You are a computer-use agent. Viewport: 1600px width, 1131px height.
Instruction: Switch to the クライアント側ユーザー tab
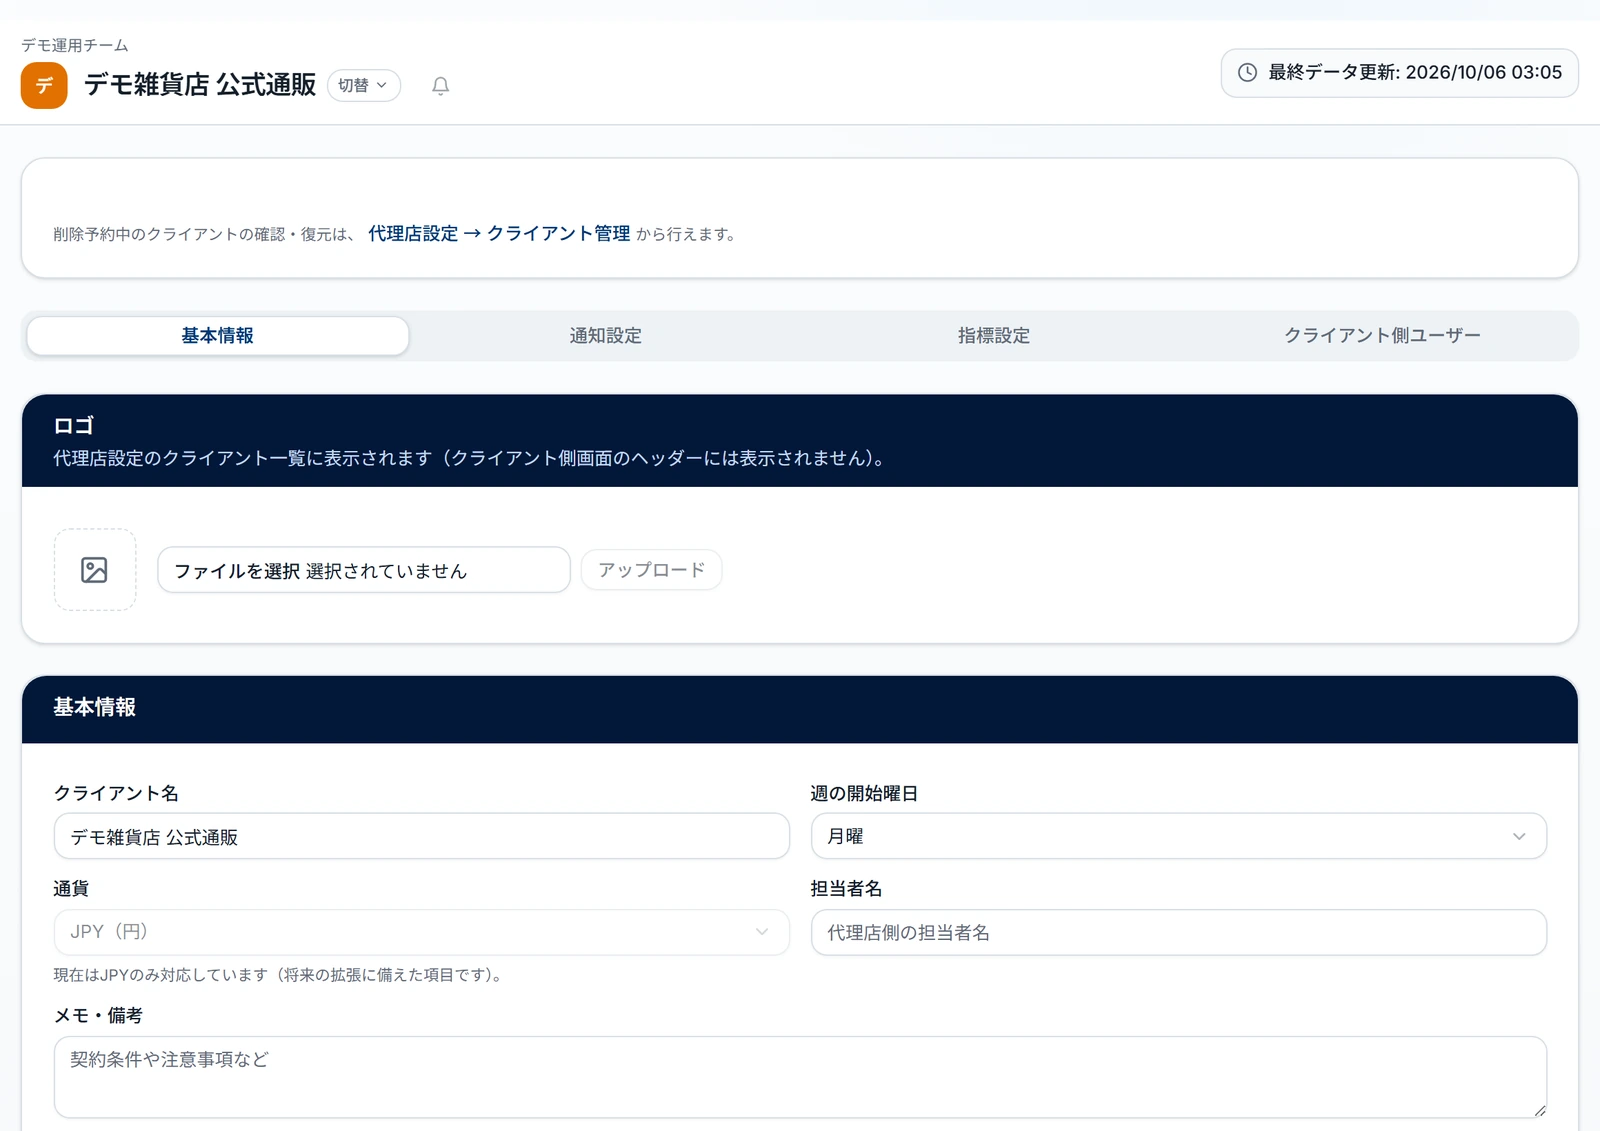pyautogui.click(x=1382, y=336)
